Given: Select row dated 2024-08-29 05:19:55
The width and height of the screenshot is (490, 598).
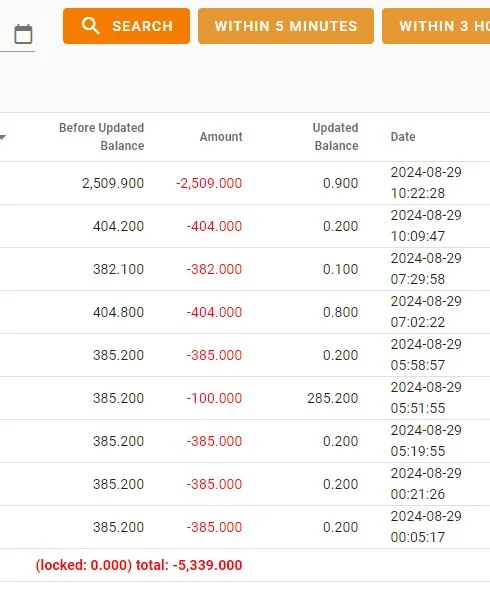Looking at the screenshot, I should (245, 441).
